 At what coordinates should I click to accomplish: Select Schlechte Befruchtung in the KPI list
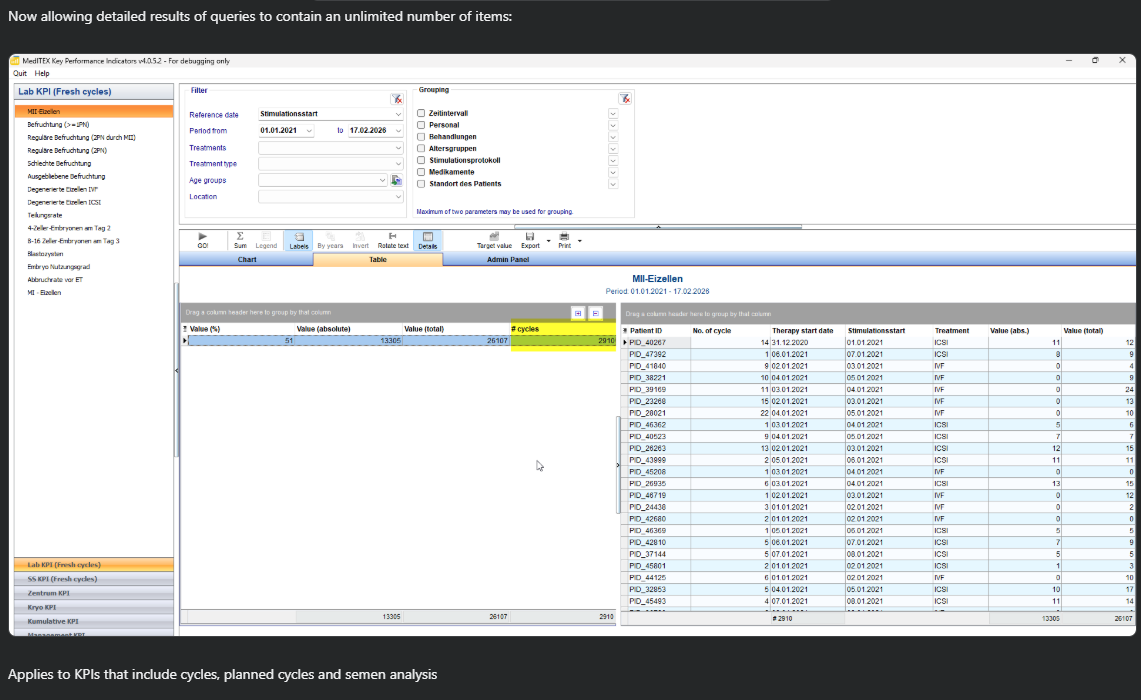click(x=59, y=163)
